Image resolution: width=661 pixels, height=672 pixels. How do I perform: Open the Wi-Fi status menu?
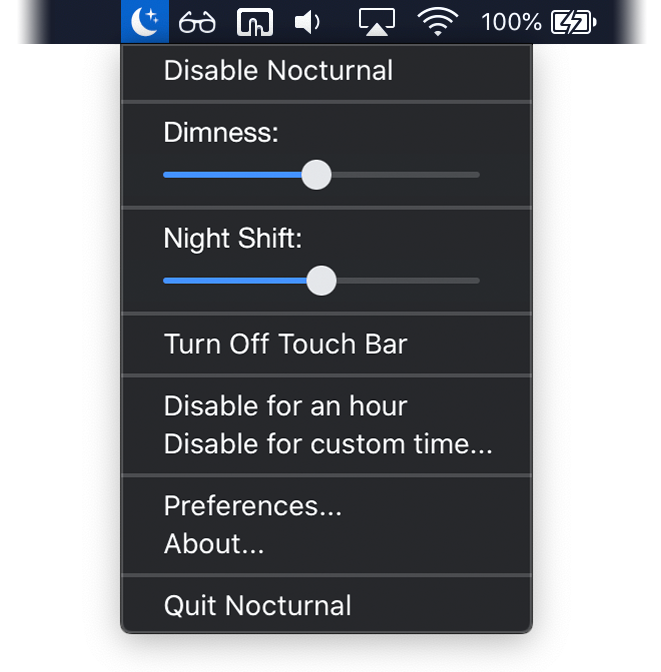(x=437, y=22)
